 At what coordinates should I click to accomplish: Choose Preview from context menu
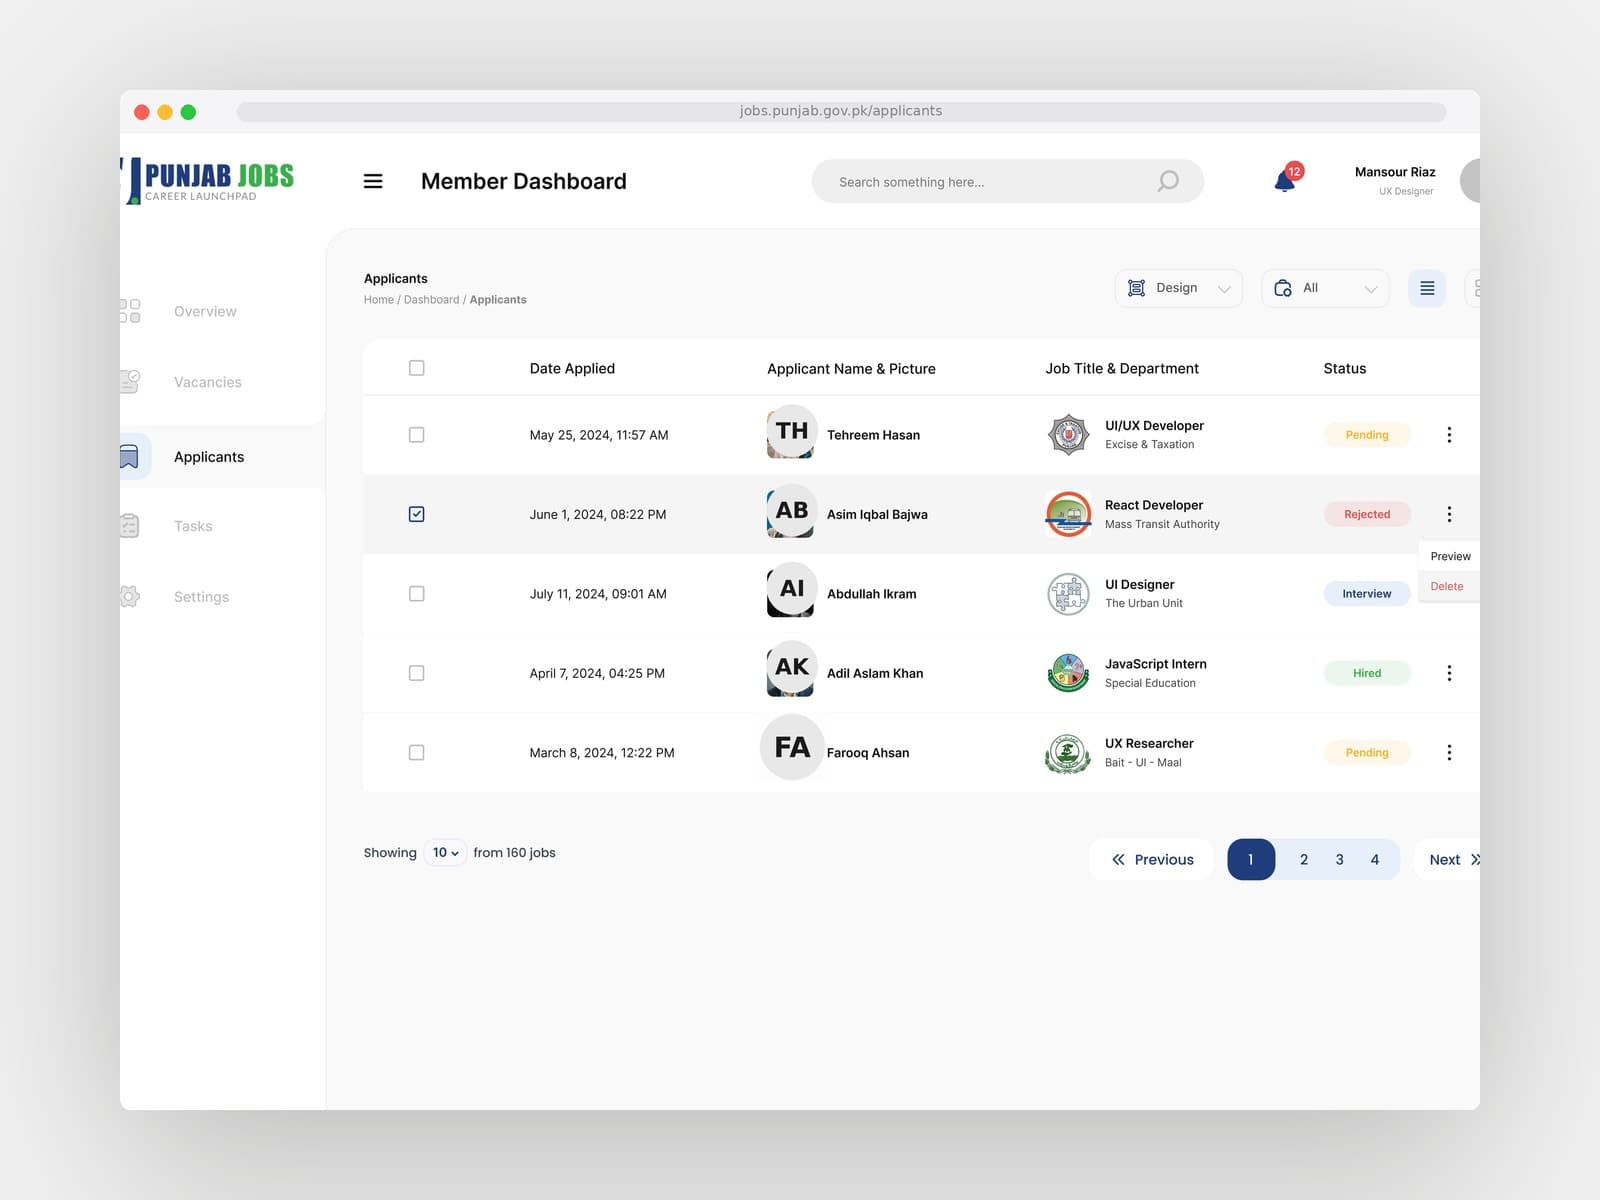pyautogui.click(x=1450, y=556)
